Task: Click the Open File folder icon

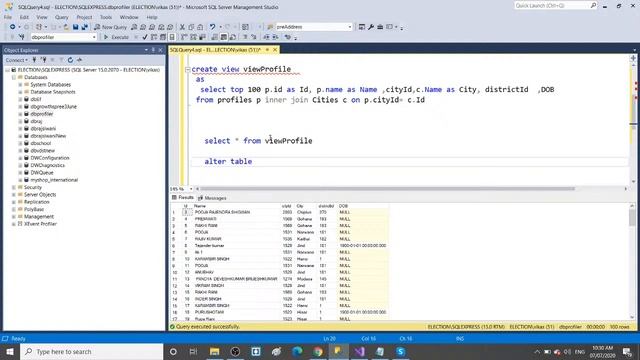Action: [66, 27]
